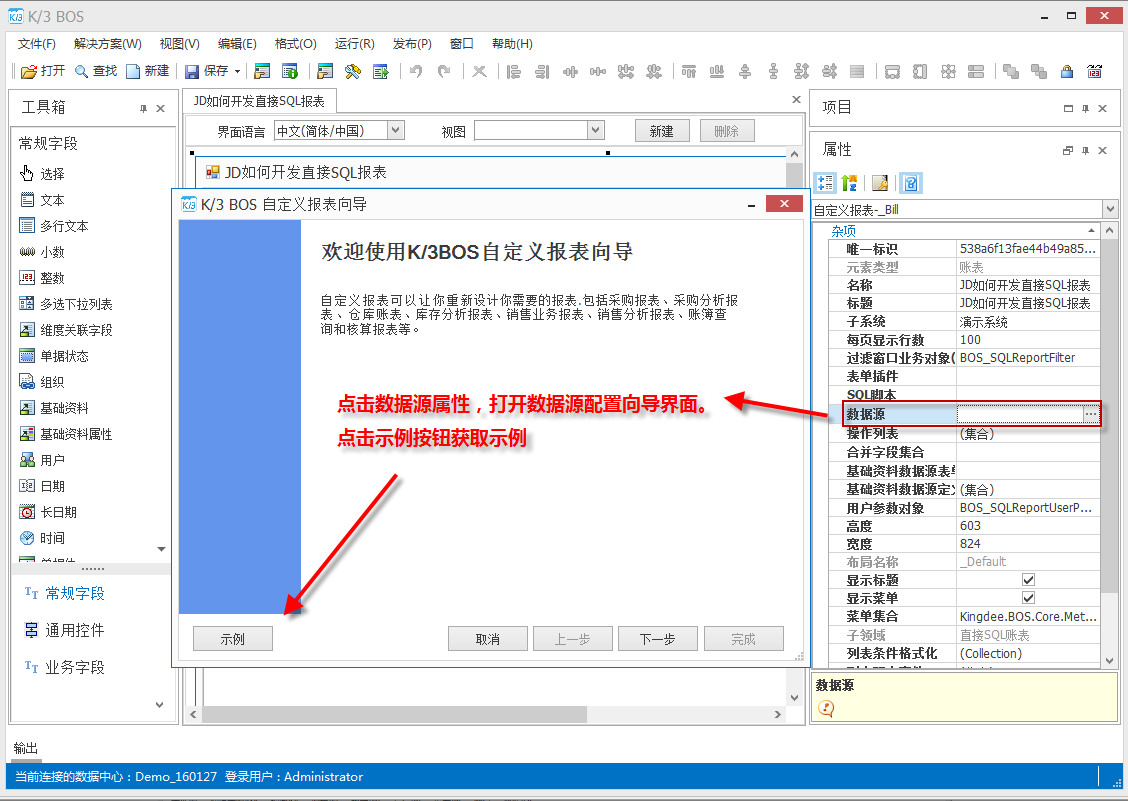Expand the toolbox 常规字段 list down arrow

[x=162, y=549]
